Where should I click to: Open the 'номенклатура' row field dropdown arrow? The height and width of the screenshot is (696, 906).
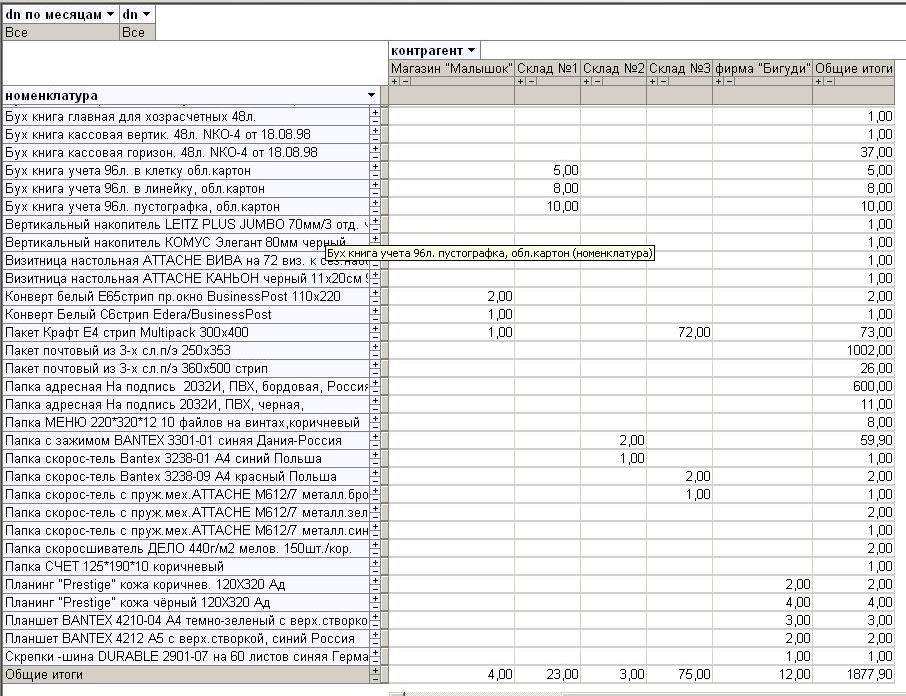372,95
